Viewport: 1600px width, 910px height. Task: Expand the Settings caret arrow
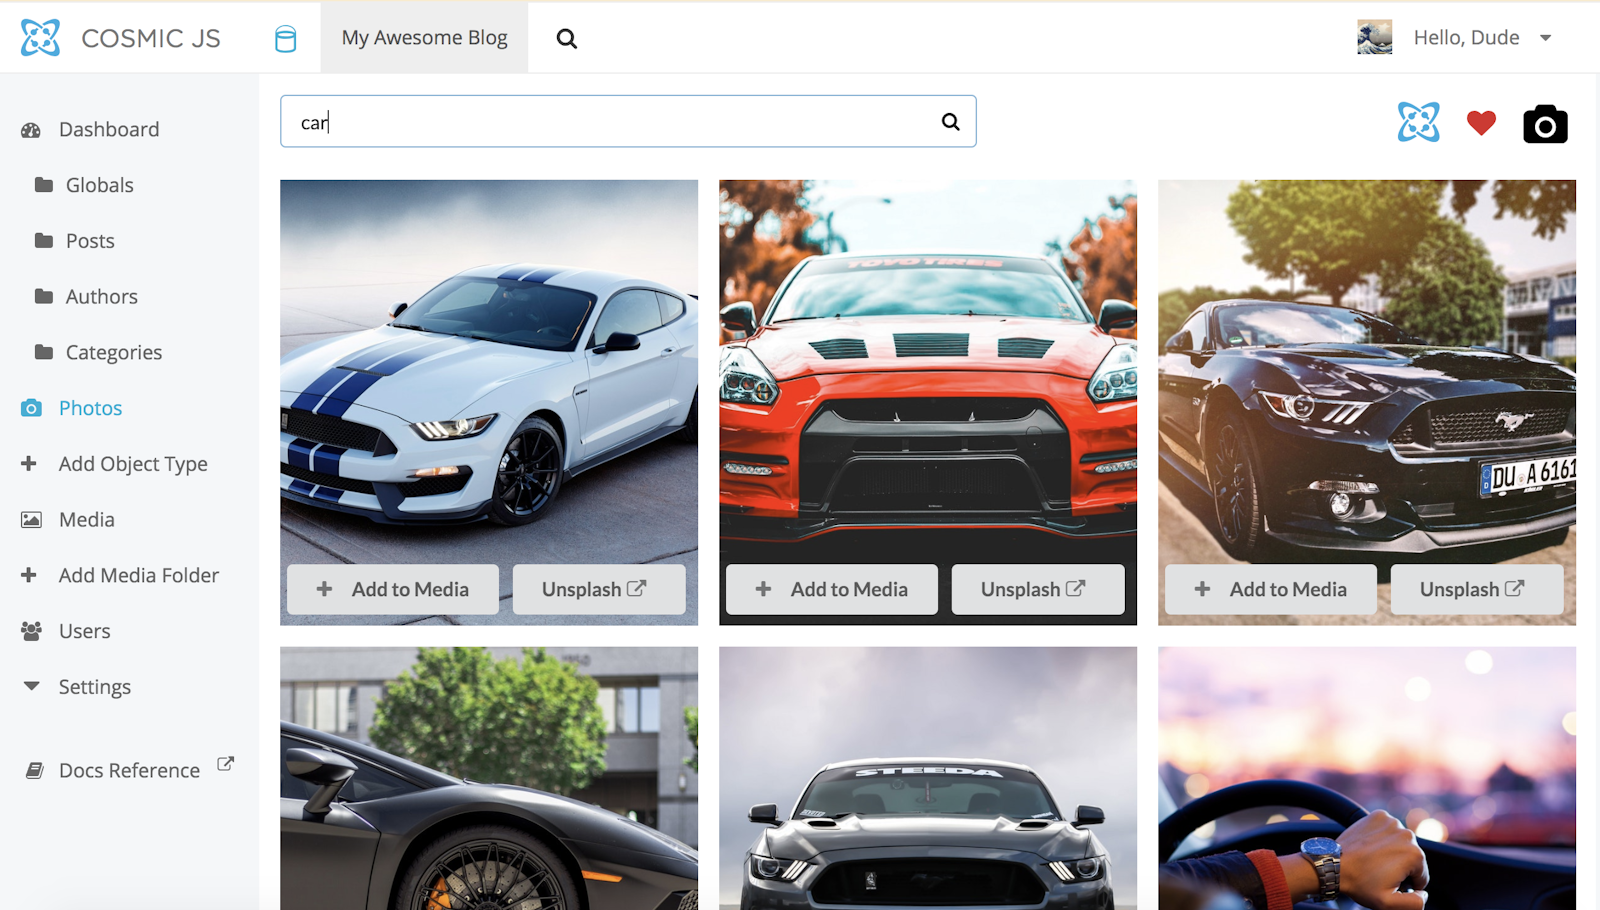(x=32, y=686)
